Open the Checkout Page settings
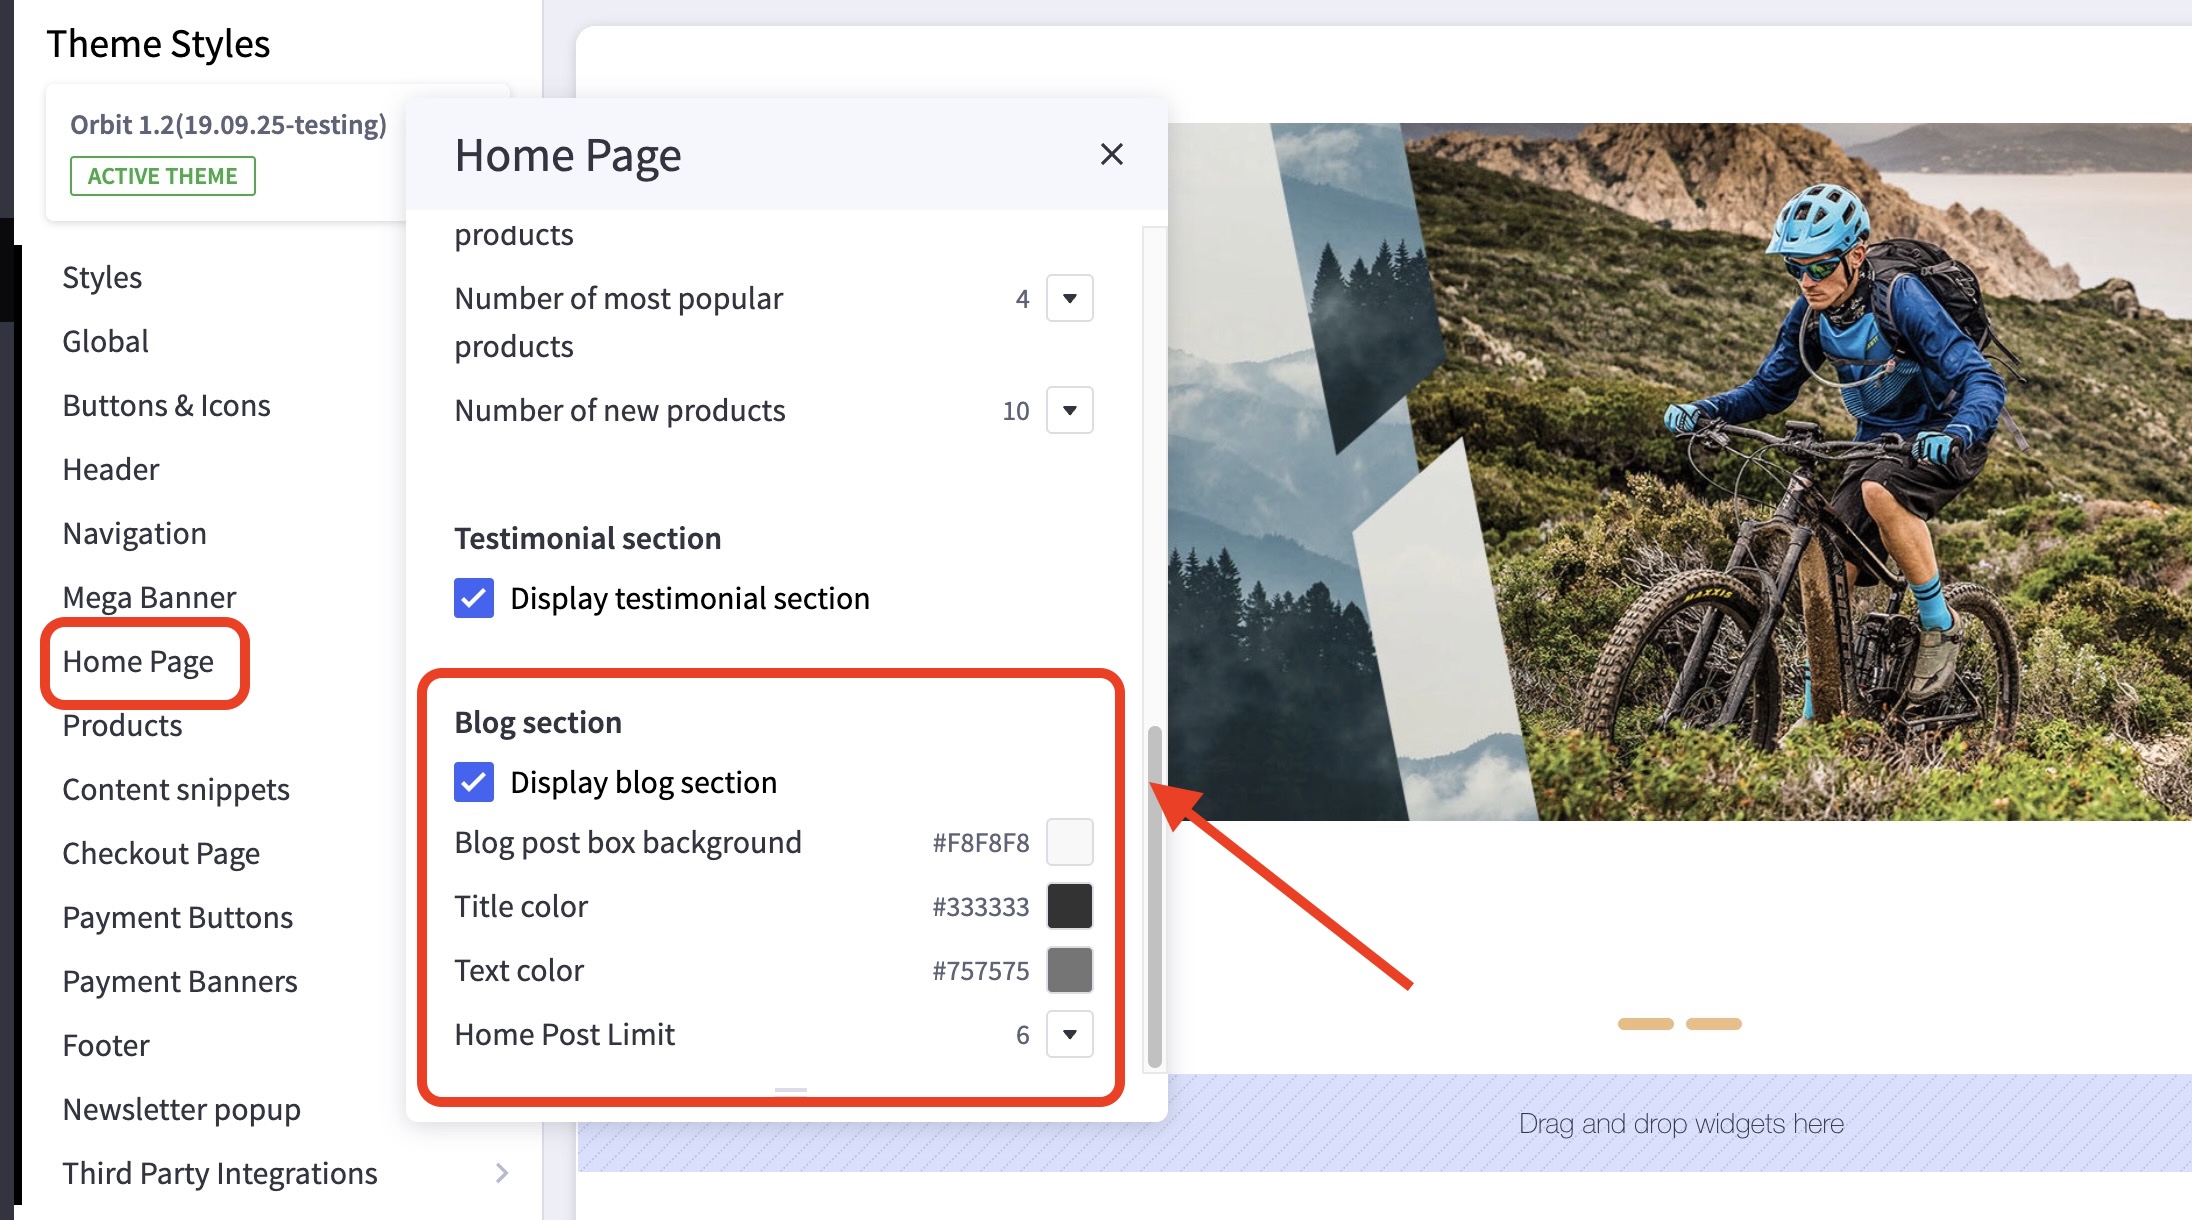2192x1220 pixels. 161,853
